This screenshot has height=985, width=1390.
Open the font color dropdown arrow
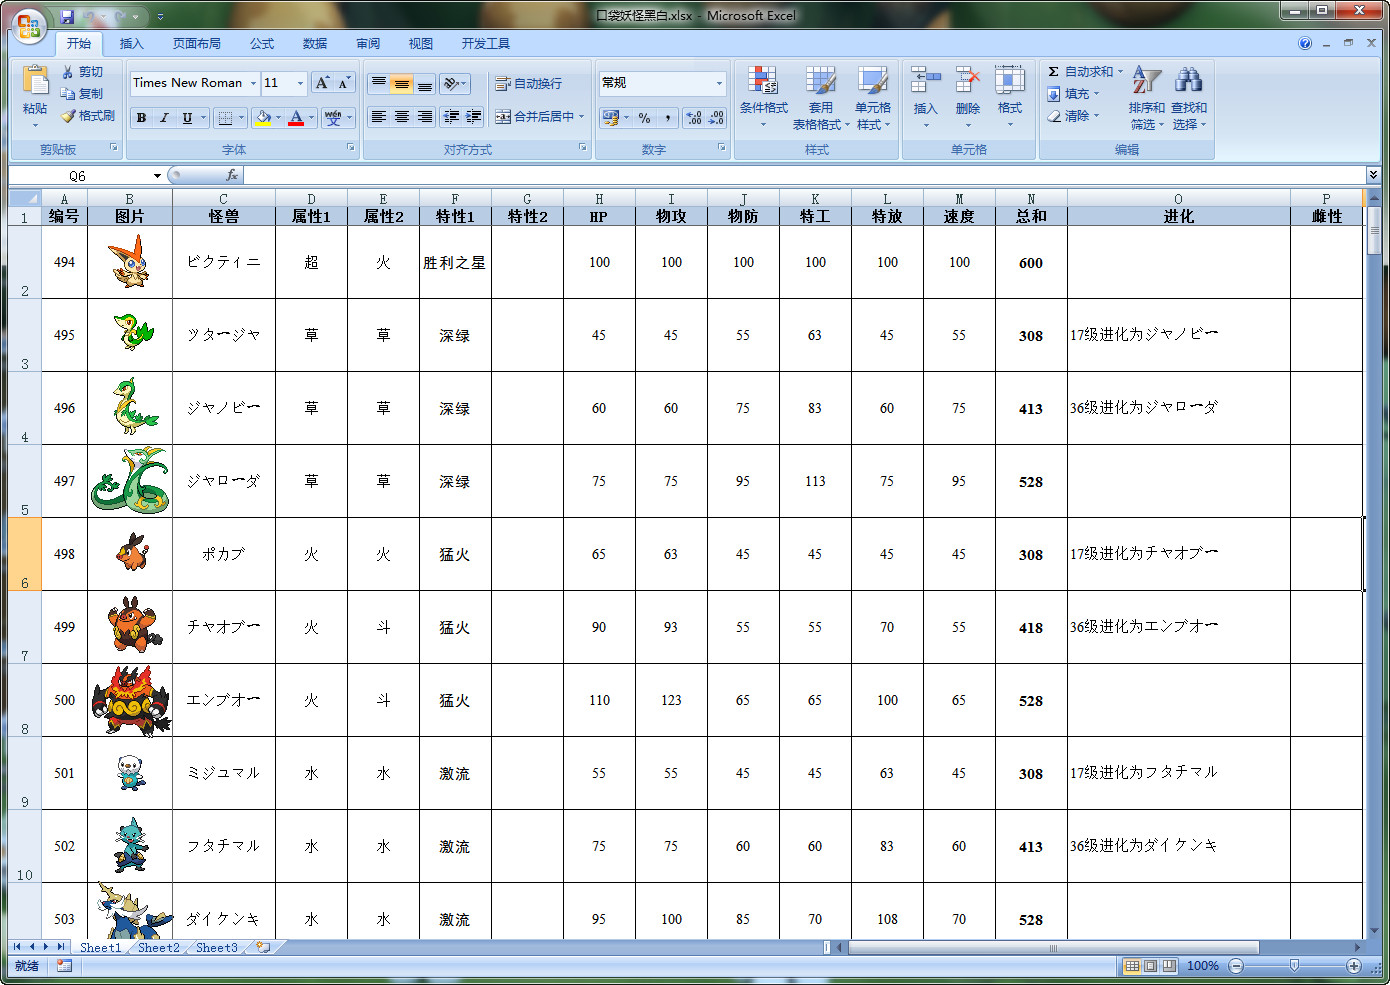point(311,117)
